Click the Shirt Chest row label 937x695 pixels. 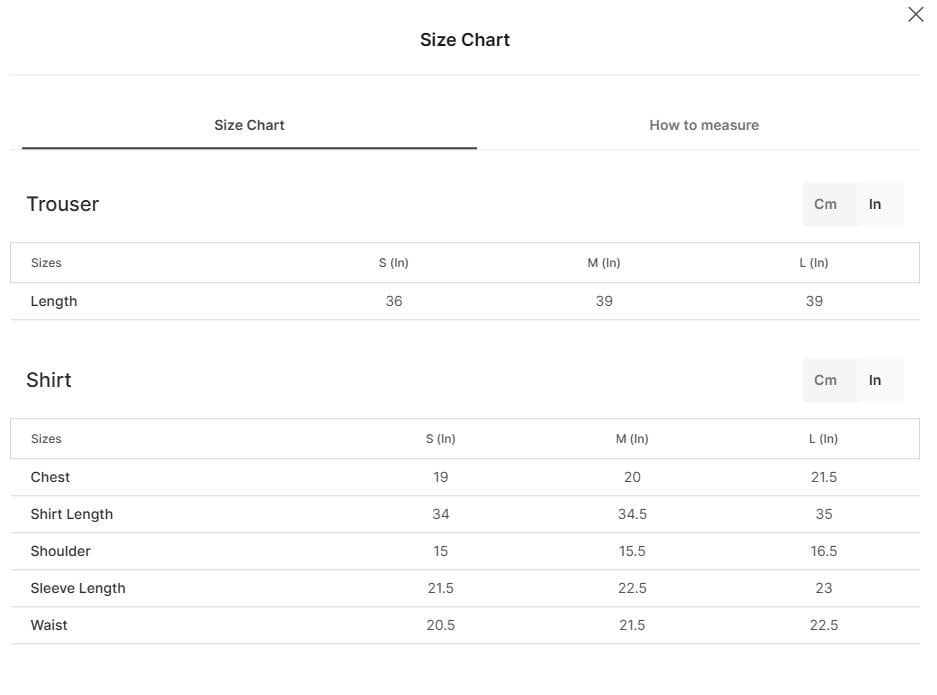(50, 477)
